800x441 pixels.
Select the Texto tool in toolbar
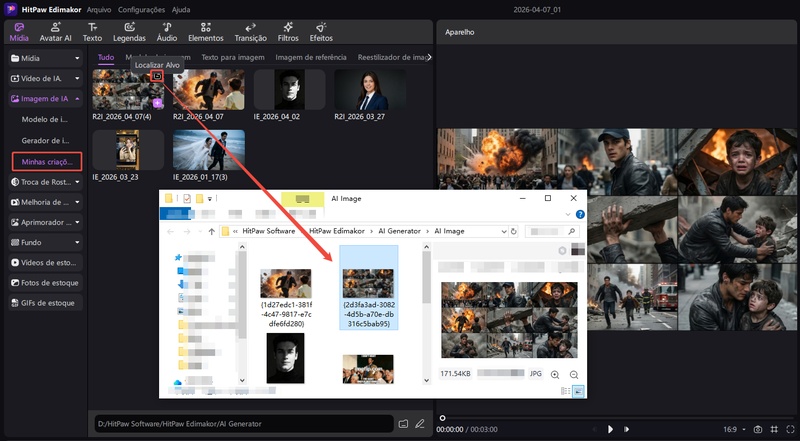click(x=92, y=31)
